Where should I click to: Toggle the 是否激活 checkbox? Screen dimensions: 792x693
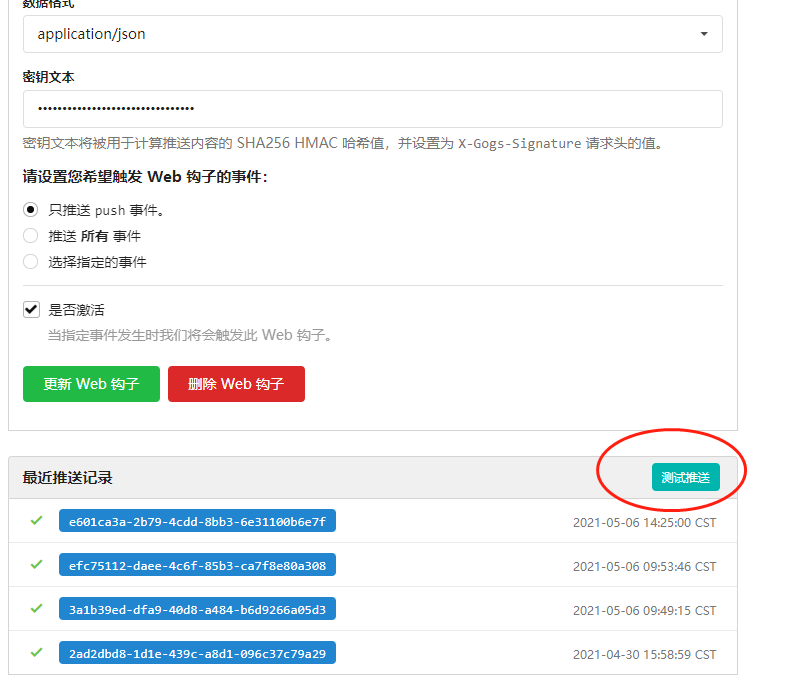pyautogui.click(x=31, y=309)
